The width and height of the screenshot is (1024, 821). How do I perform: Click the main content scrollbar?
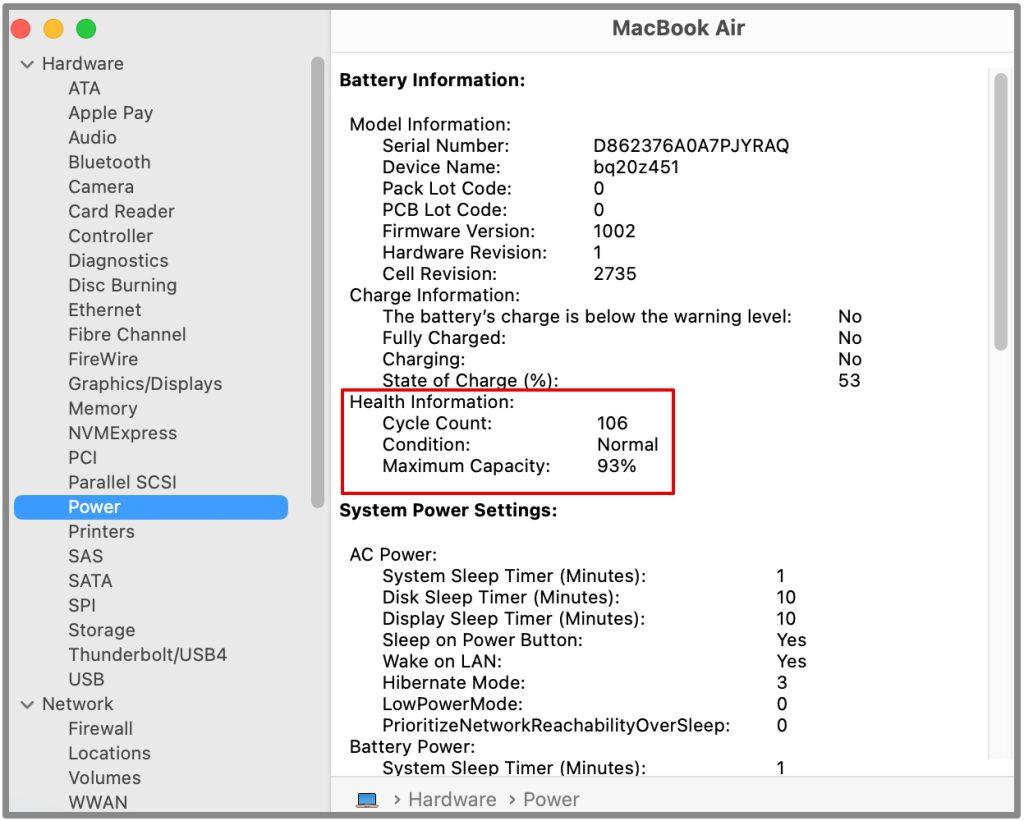tap(1000, 212)
